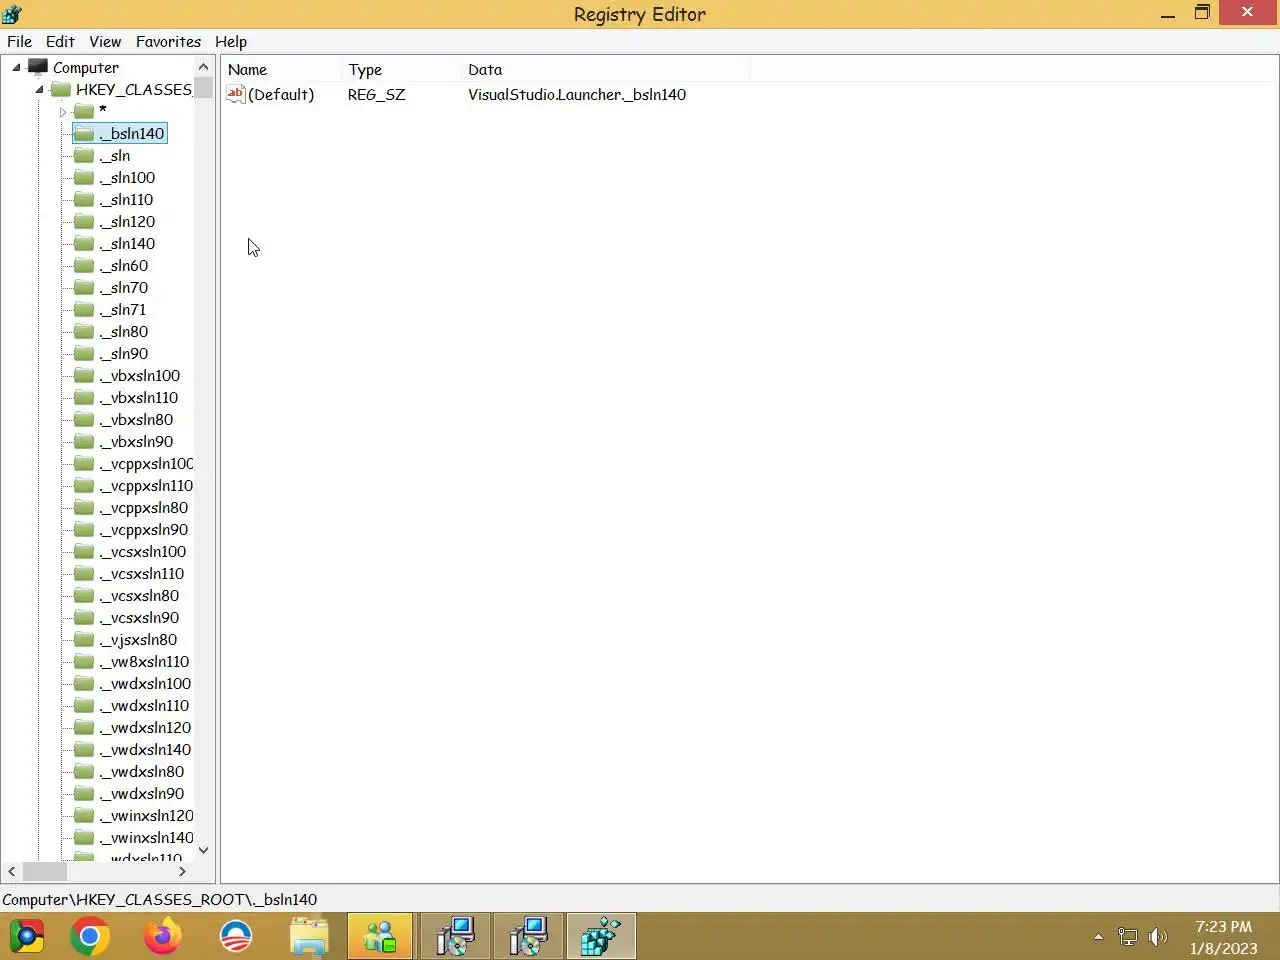Select the ._vwdxsln90 key
The image size is (1280, 960).
coord(142,793)
